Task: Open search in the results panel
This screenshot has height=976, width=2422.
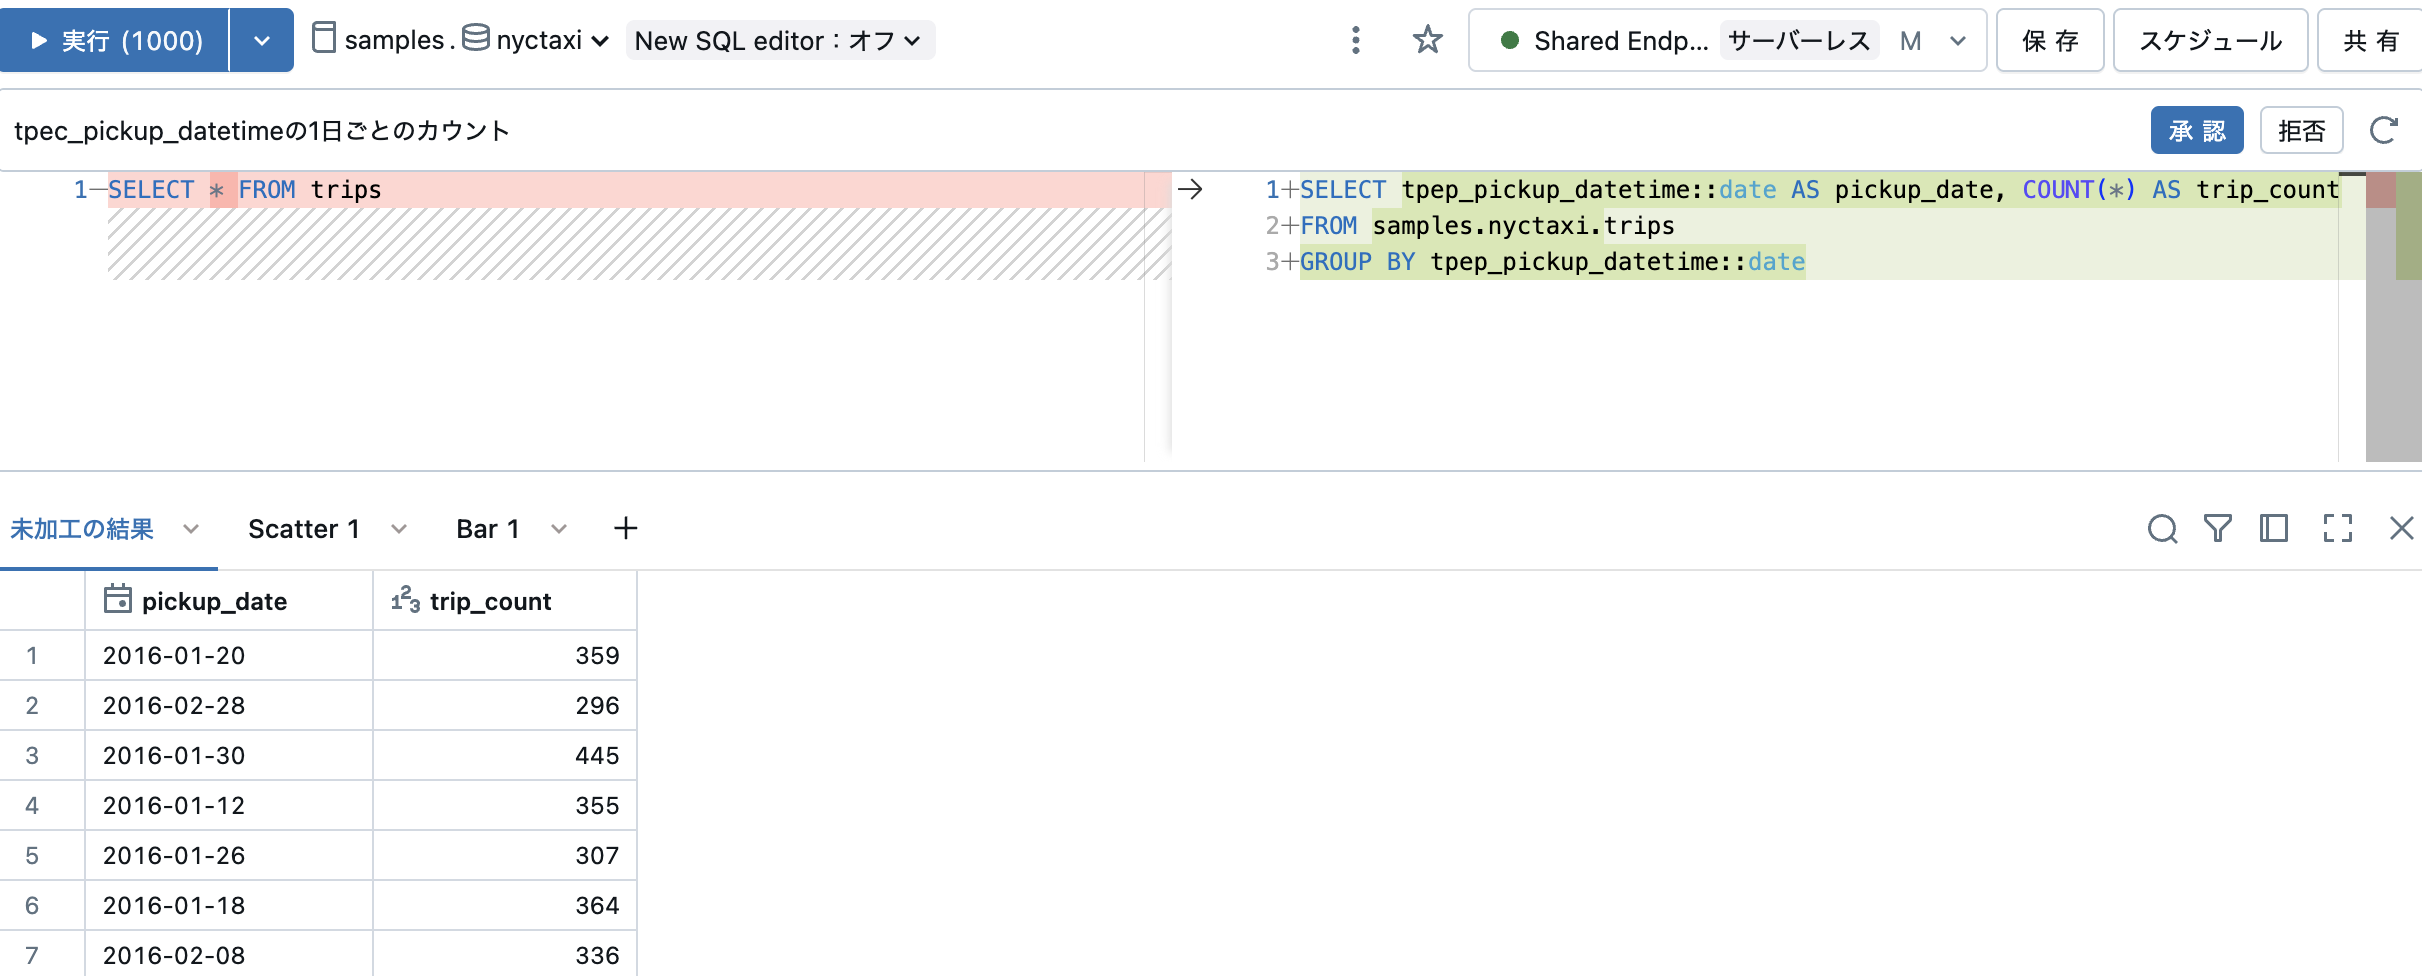Action: [2163, 529]
